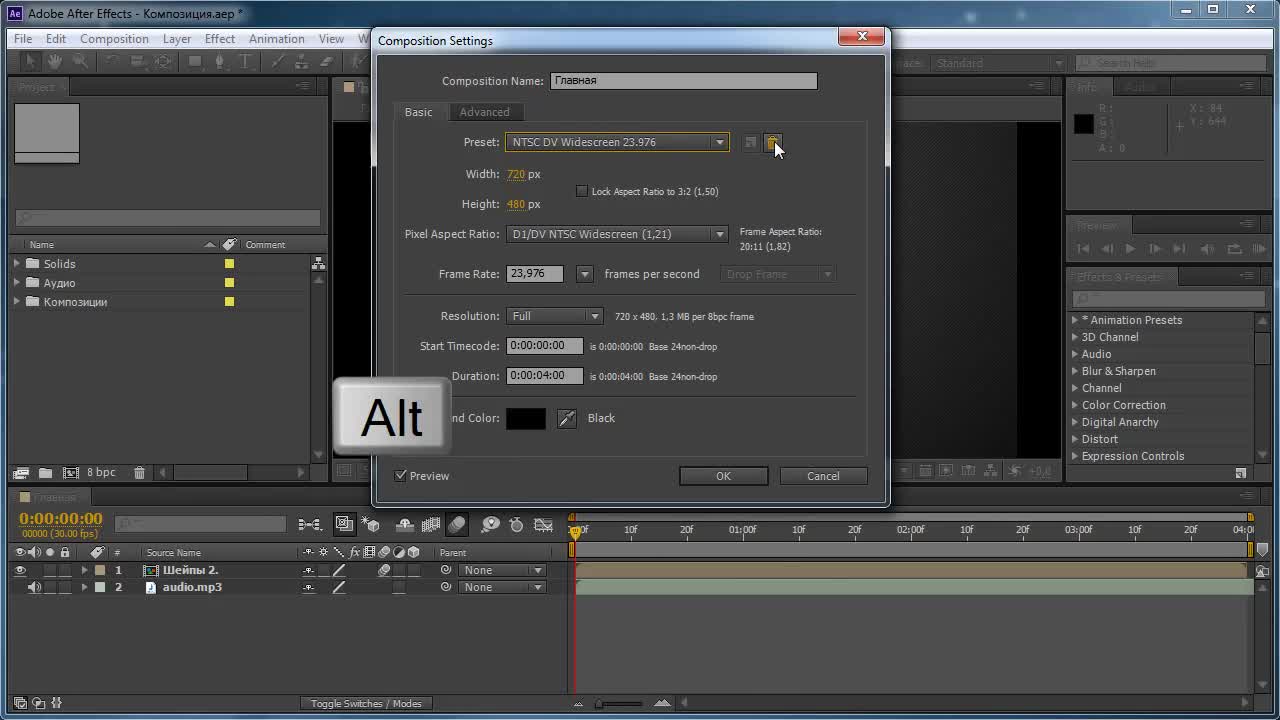Enable Motion Blur button in timeline

pos(457,524)
